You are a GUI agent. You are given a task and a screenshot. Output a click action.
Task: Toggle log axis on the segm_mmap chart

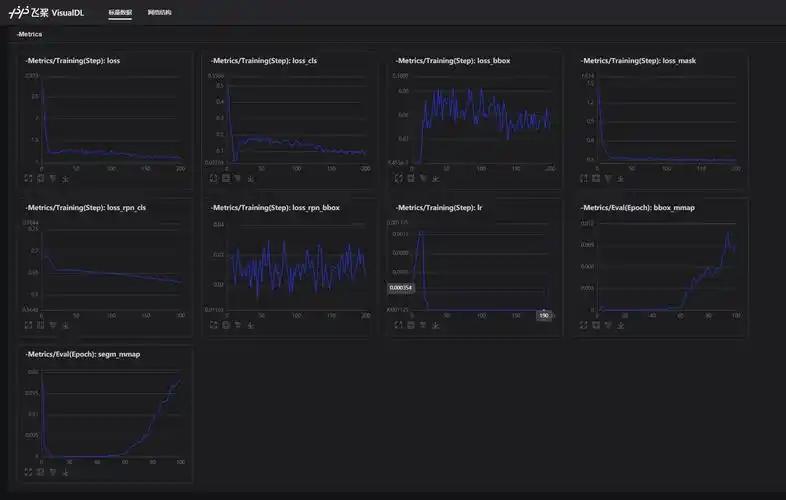tap(53, 472)
